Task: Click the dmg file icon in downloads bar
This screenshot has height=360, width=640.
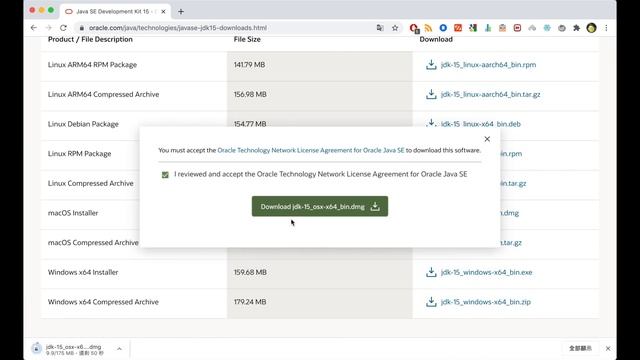Action: pyautogui.click(x=36, y=349)
